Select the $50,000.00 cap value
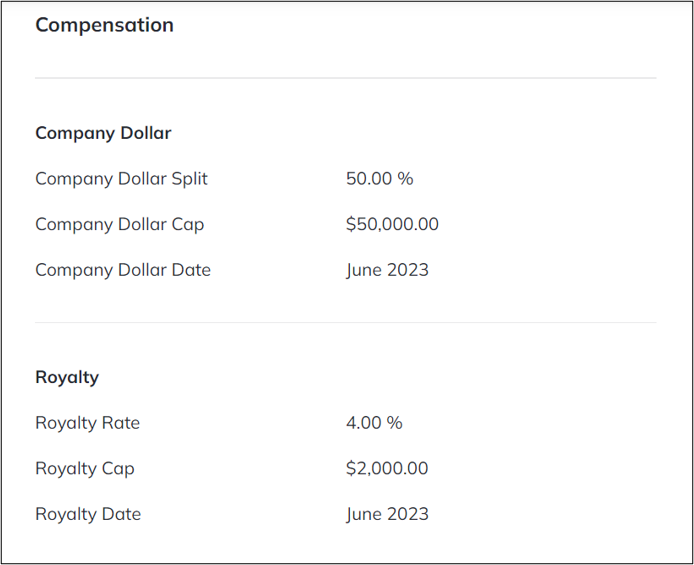This screenshot has width=694, height=565. (x=392, y=224)
